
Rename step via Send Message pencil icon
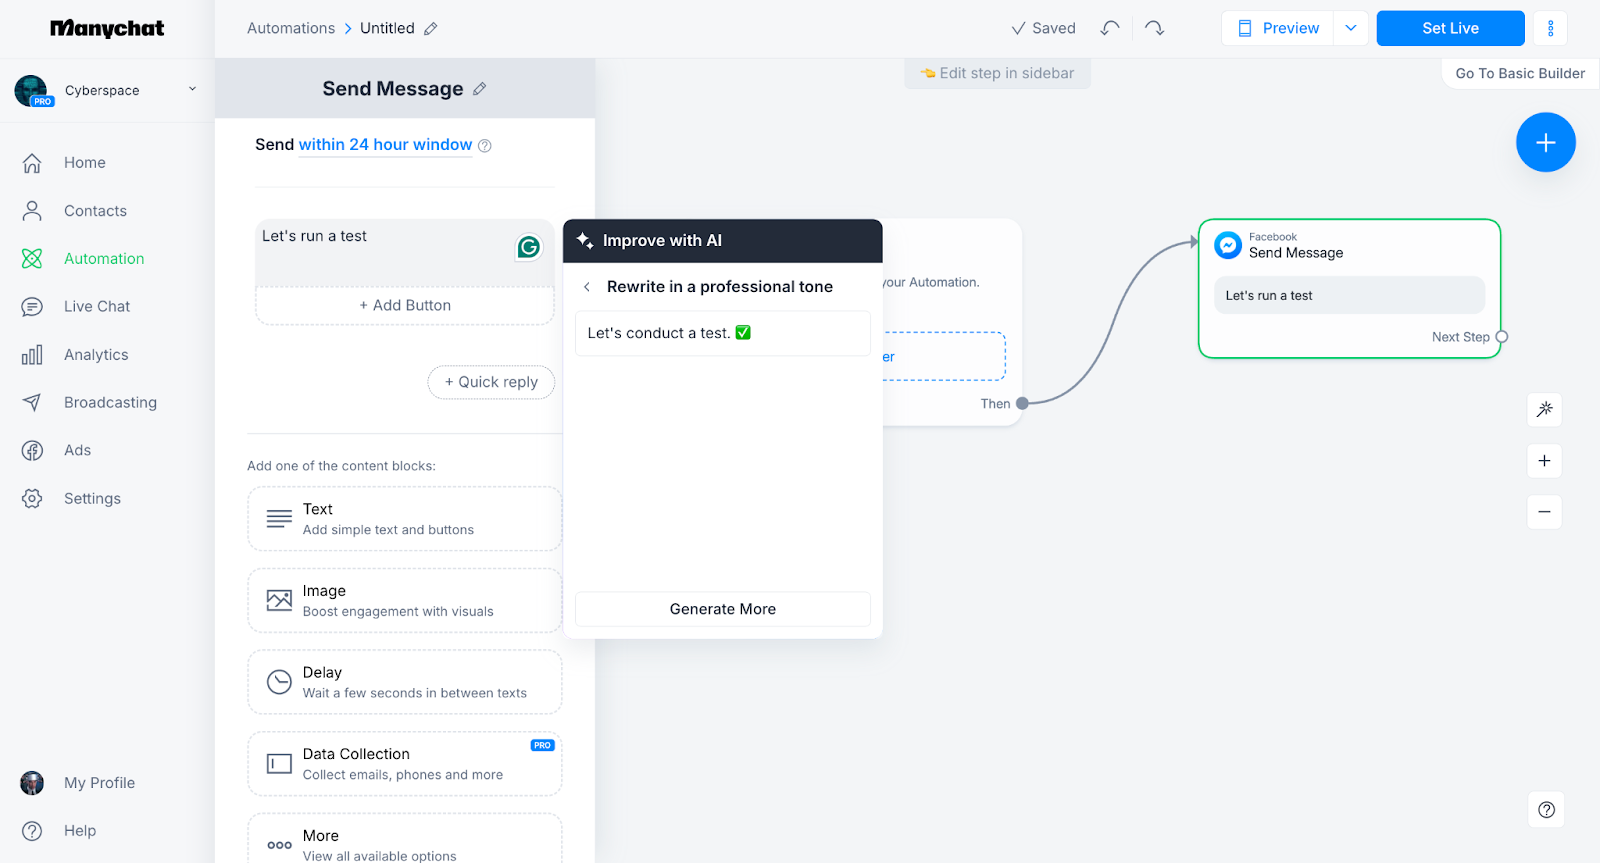tap(480, 89)
